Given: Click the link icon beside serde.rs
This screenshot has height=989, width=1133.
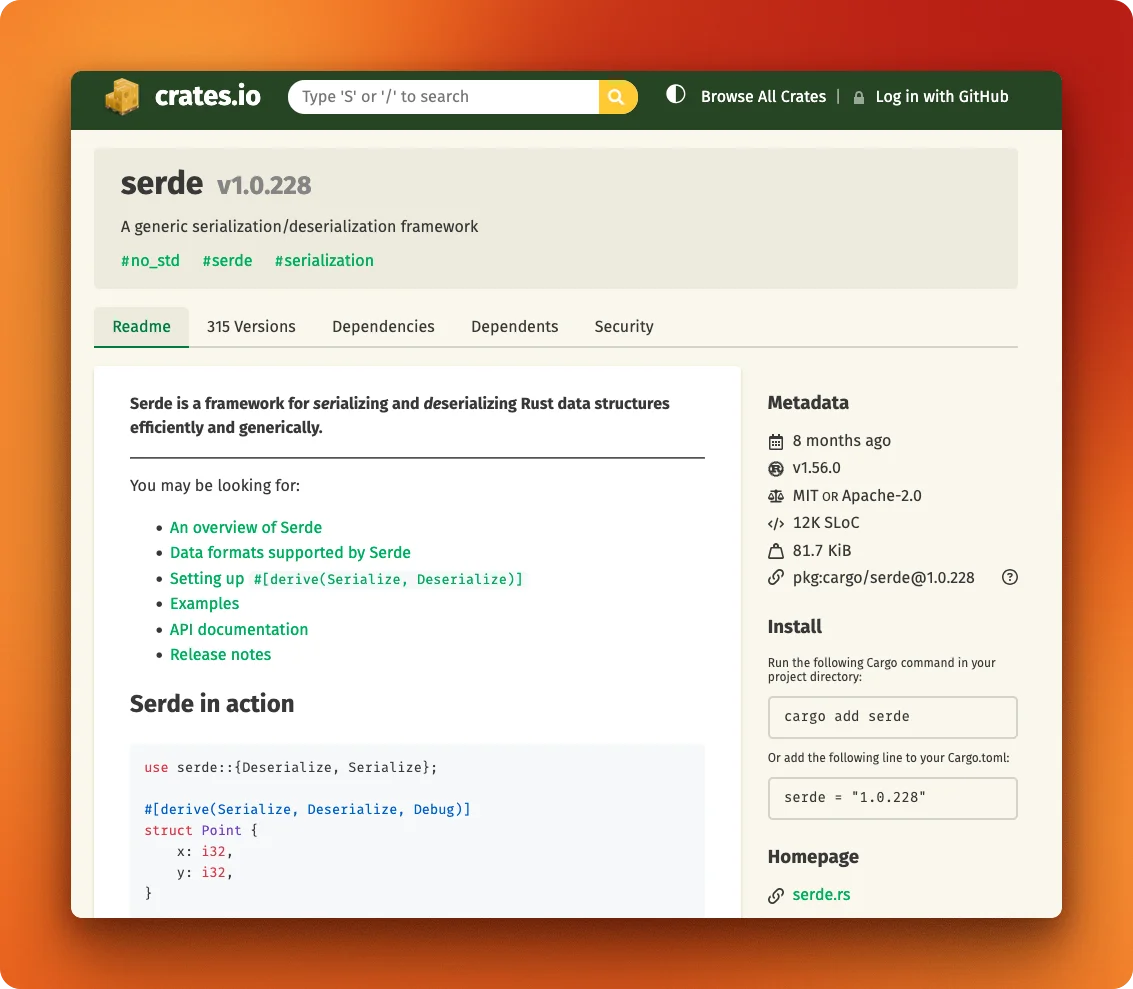Looking at the screenshot, I should 776,896.
